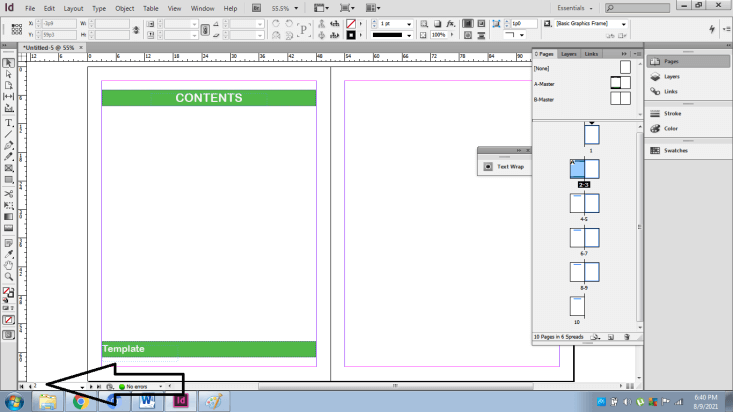The height and width of the screenshot is (412, 733).
Task: Open the stroke style dropdown
Action: point(409,35)
